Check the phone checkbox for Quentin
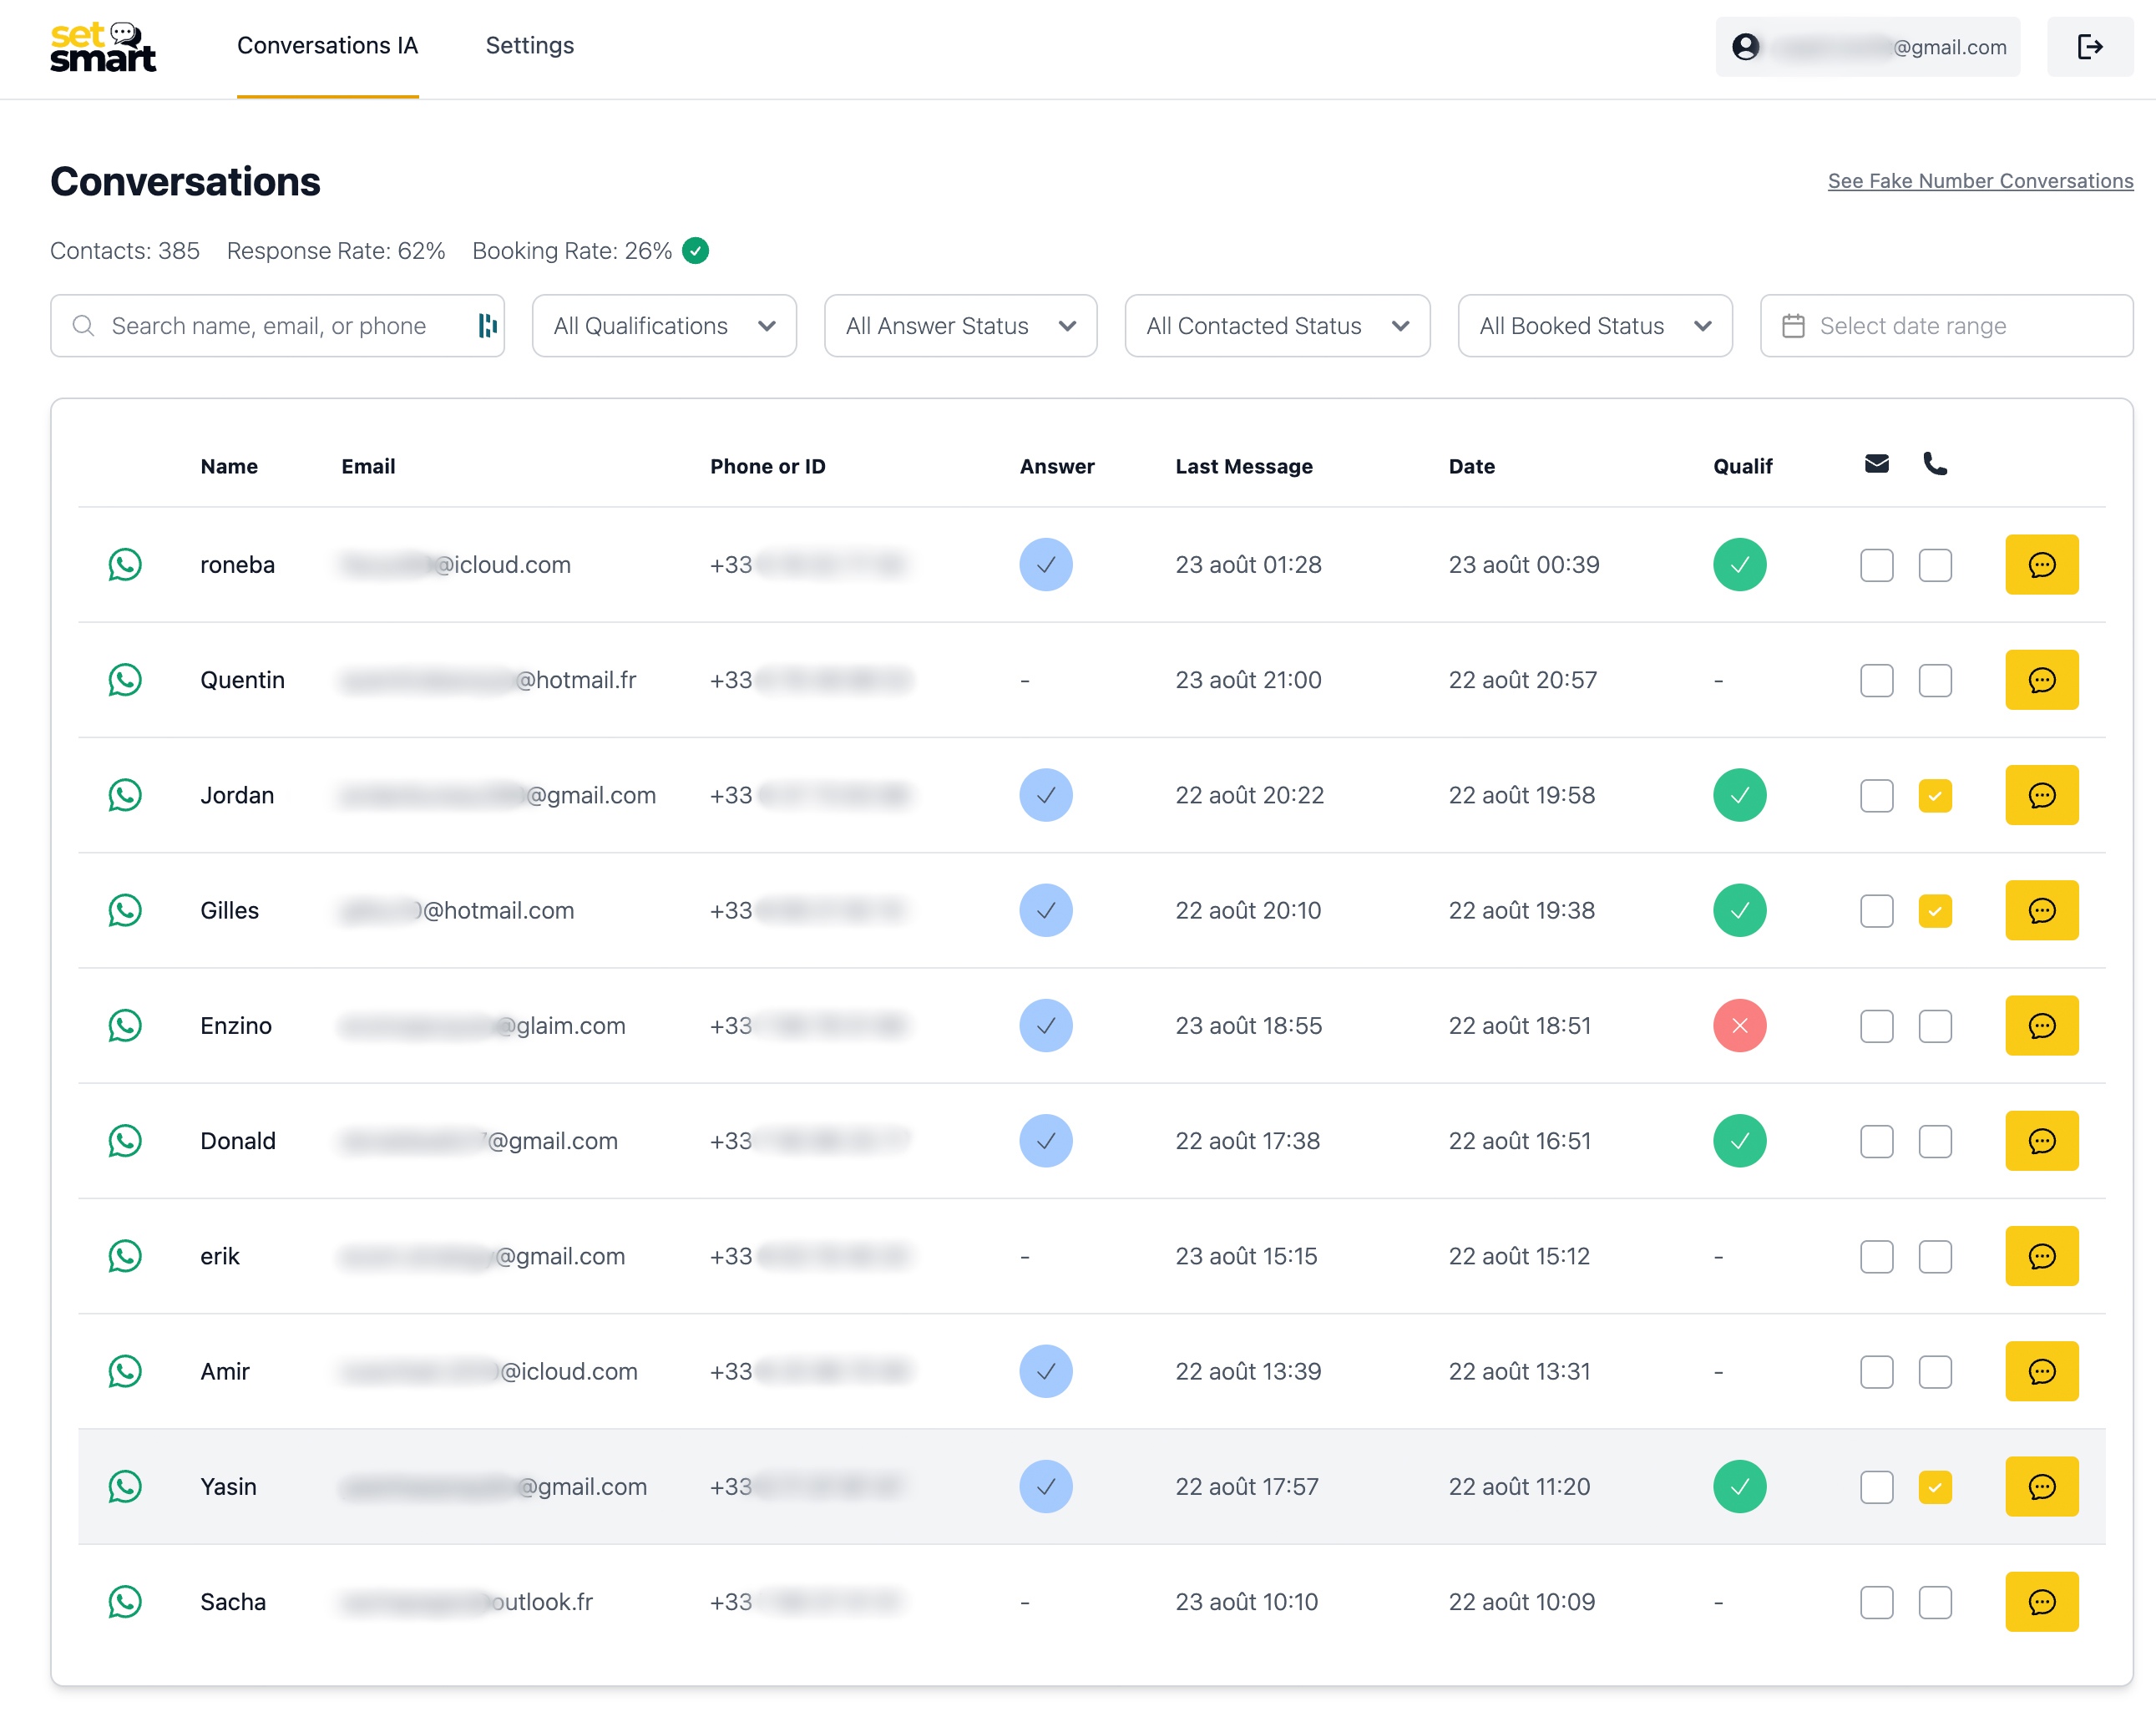Screen dimensions: 2156x1712 click(x=1934, y=680)
